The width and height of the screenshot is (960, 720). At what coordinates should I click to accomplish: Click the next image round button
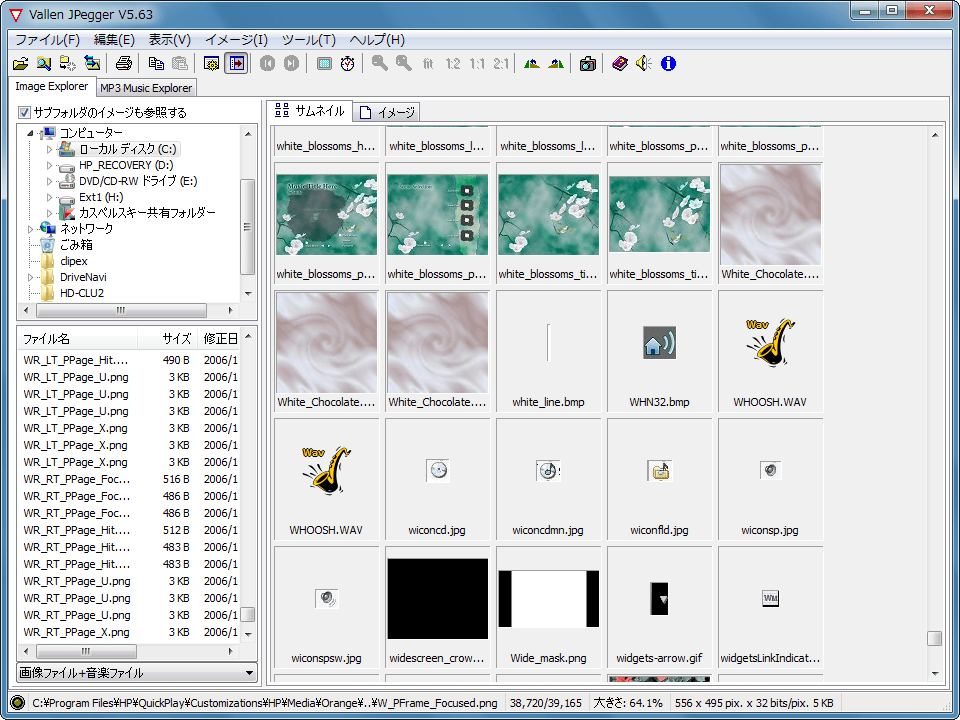coord(291,64)
